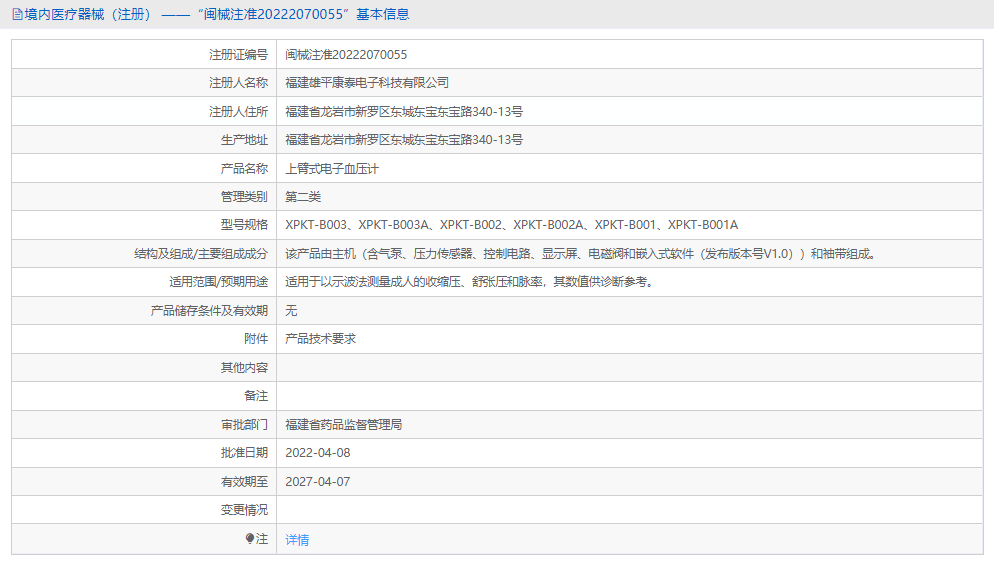Click the 产品储存条件及有效期 label
Image resolution: width=994 pixels, height=562 pixels.
pos(209,310)
